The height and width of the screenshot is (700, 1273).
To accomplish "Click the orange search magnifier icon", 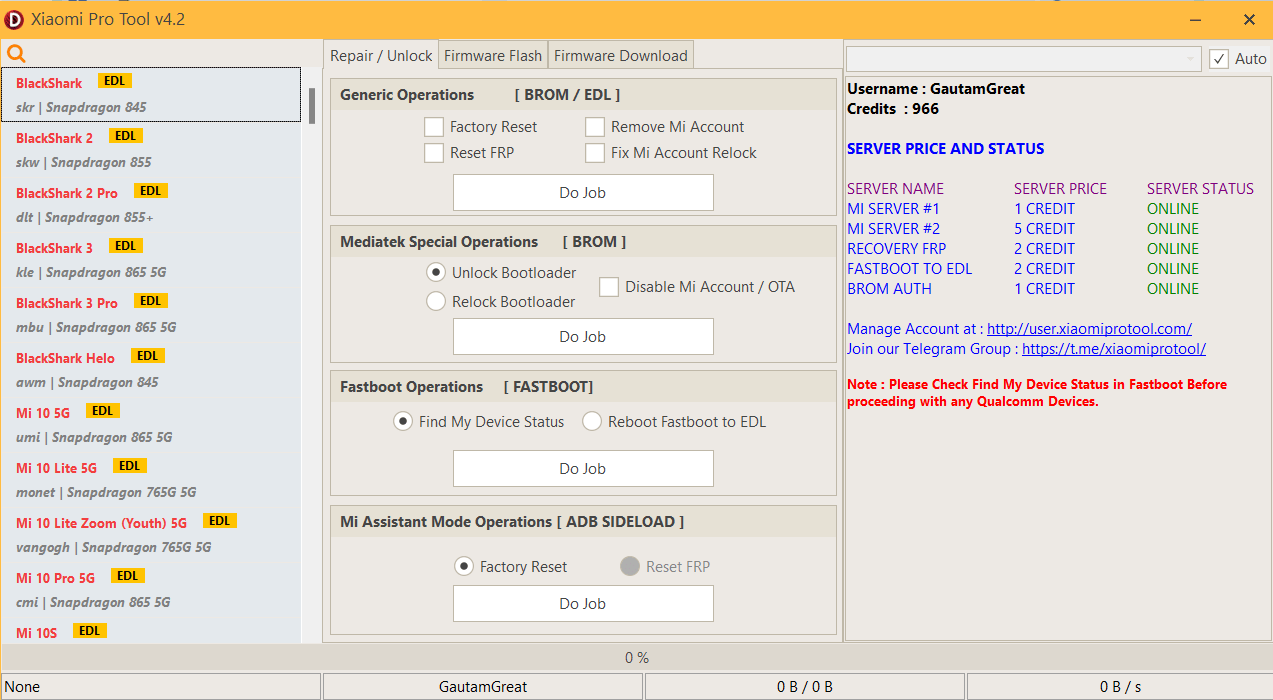I will tap(16, 54).
